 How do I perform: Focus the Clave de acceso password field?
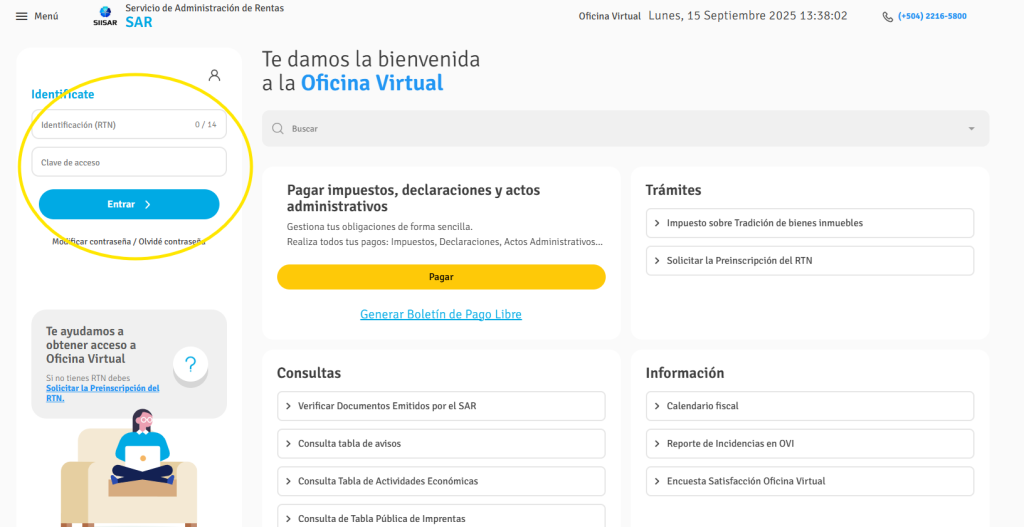tap(129, 162)
